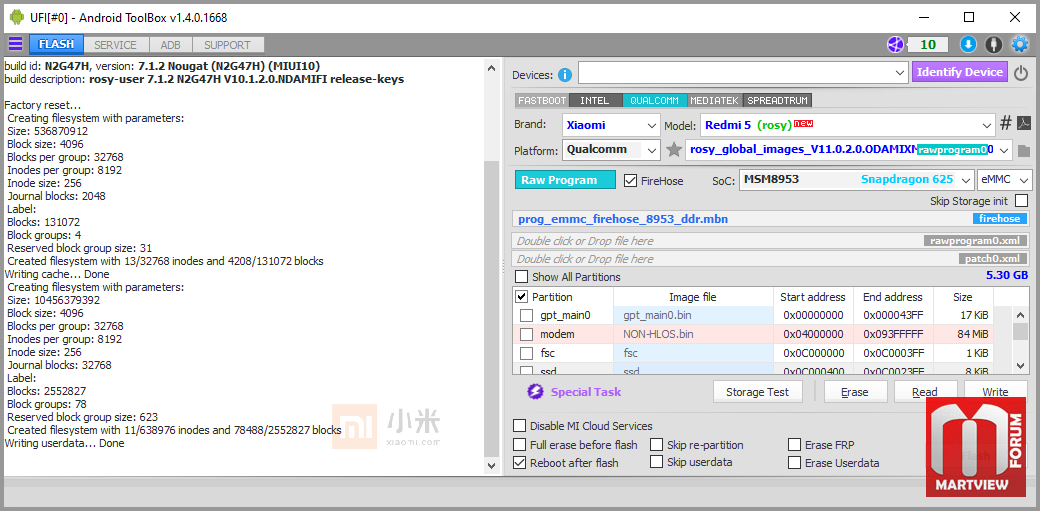This screenshot has width=1040, height=511.
Task: Click the USB cable connection icon
Action: (993, 44)
